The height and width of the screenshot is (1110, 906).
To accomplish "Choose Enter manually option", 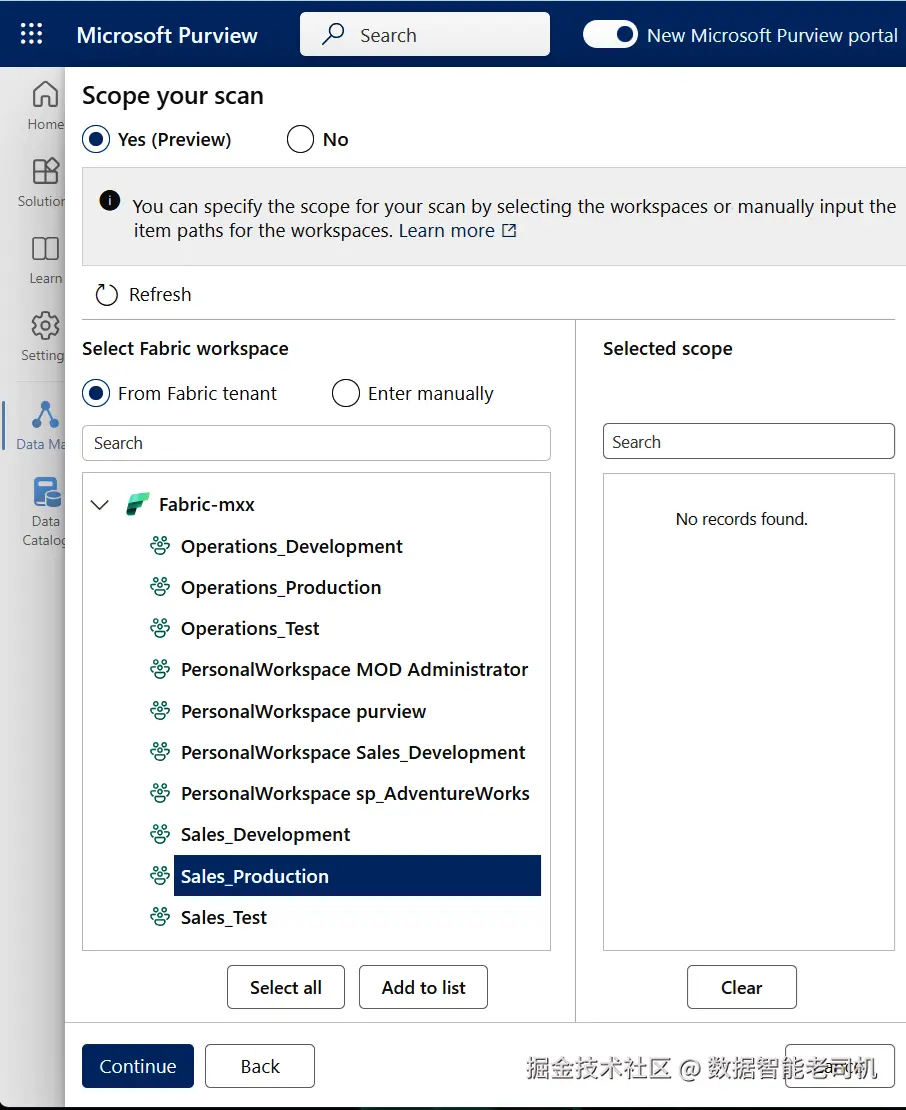I will pyautogui.click(x=345, y=393).
